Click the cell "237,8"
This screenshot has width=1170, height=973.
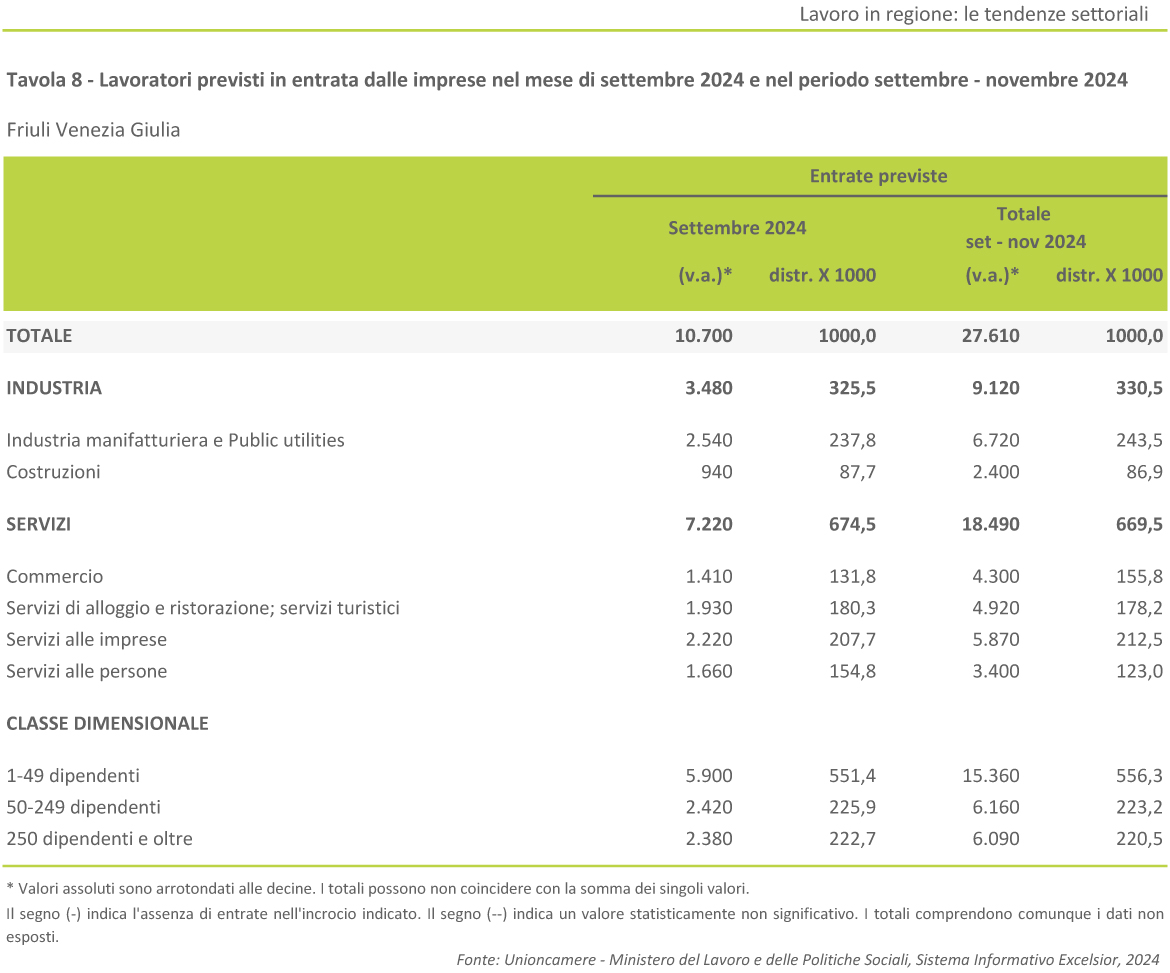coord(852,440)
